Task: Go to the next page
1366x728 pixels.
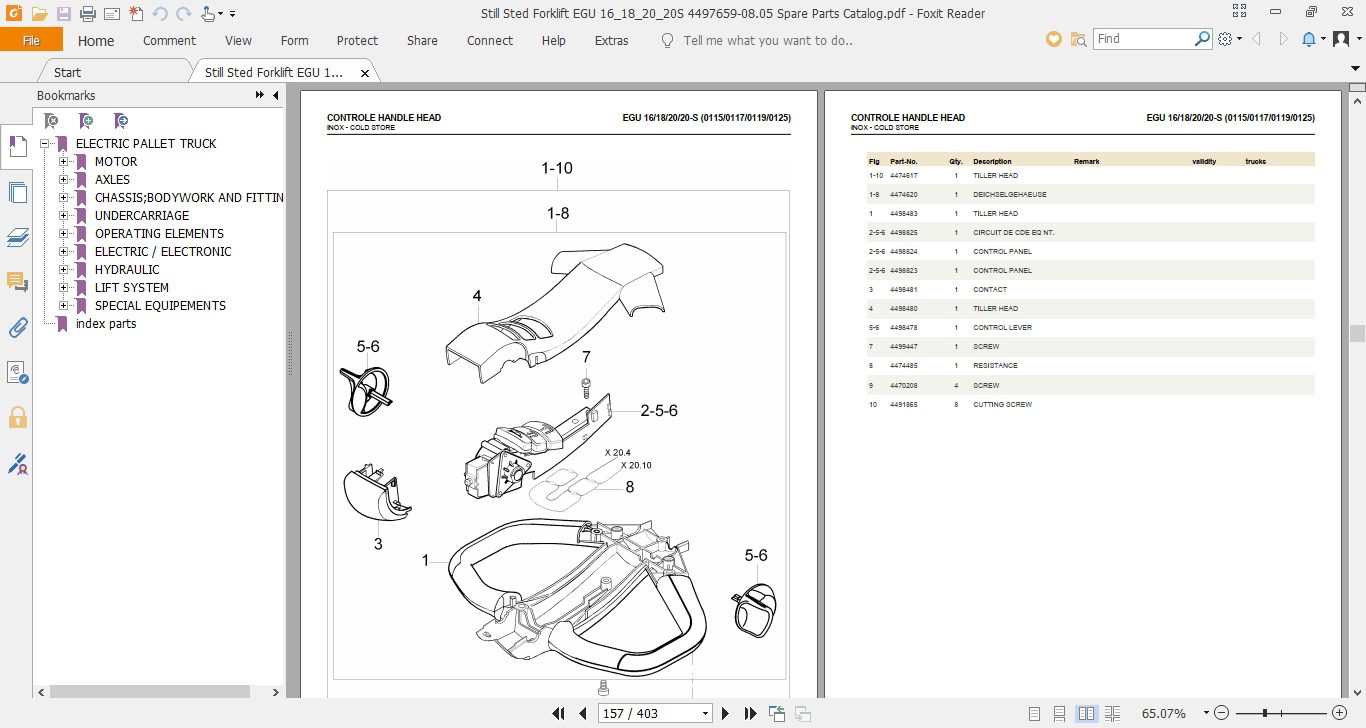Action: click(x=726, y=714)
